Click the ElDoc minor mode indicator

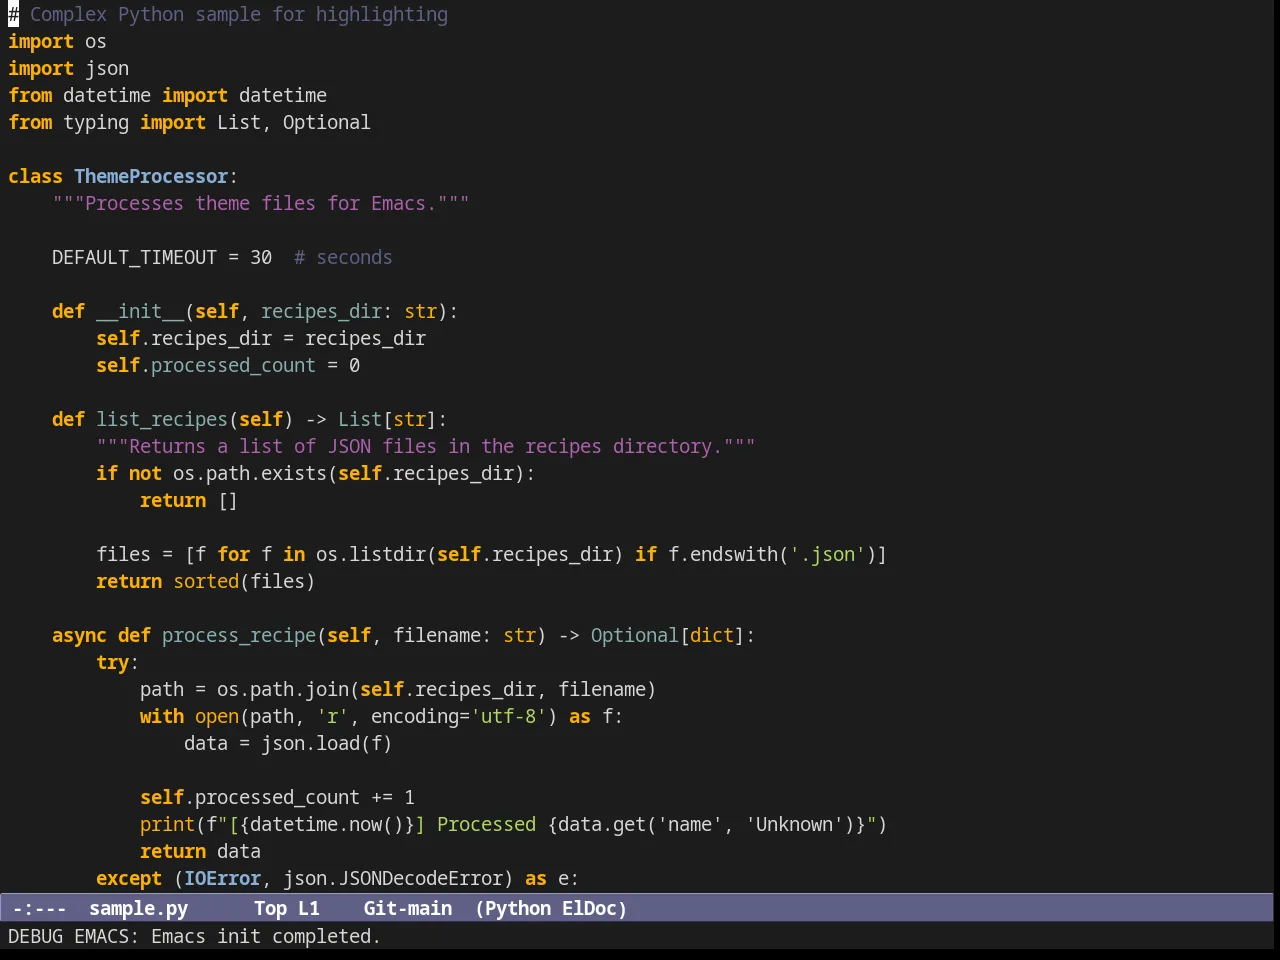[590, 908]
